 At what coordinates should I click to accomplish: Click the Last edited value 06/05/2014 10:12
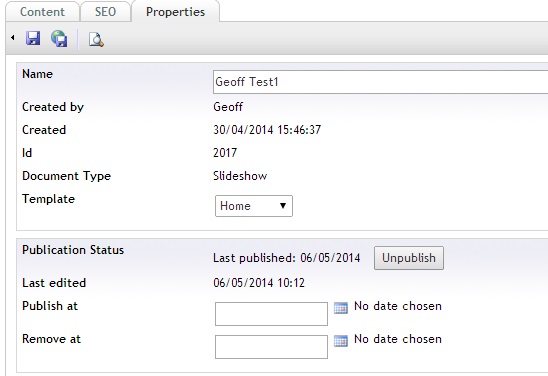coord(259,283)
